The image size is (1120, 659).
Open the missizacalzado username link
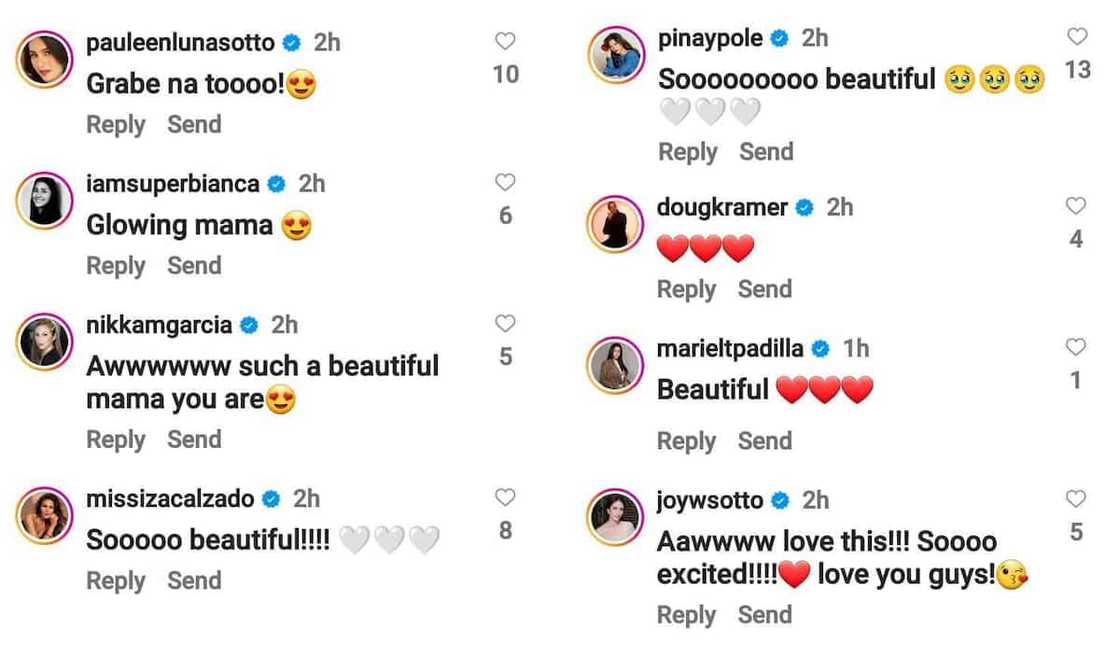coord(169,498)
